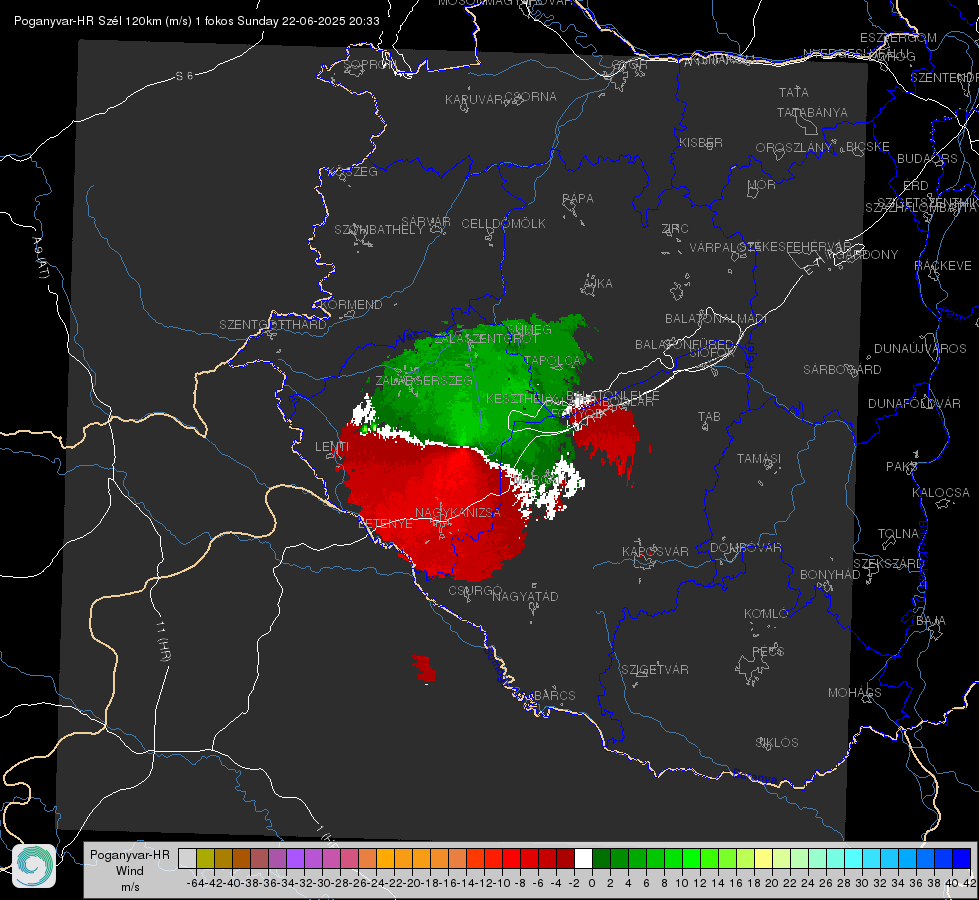979x900 pixels.
Task: Click the PAPA town label
Action: point(578,199)
